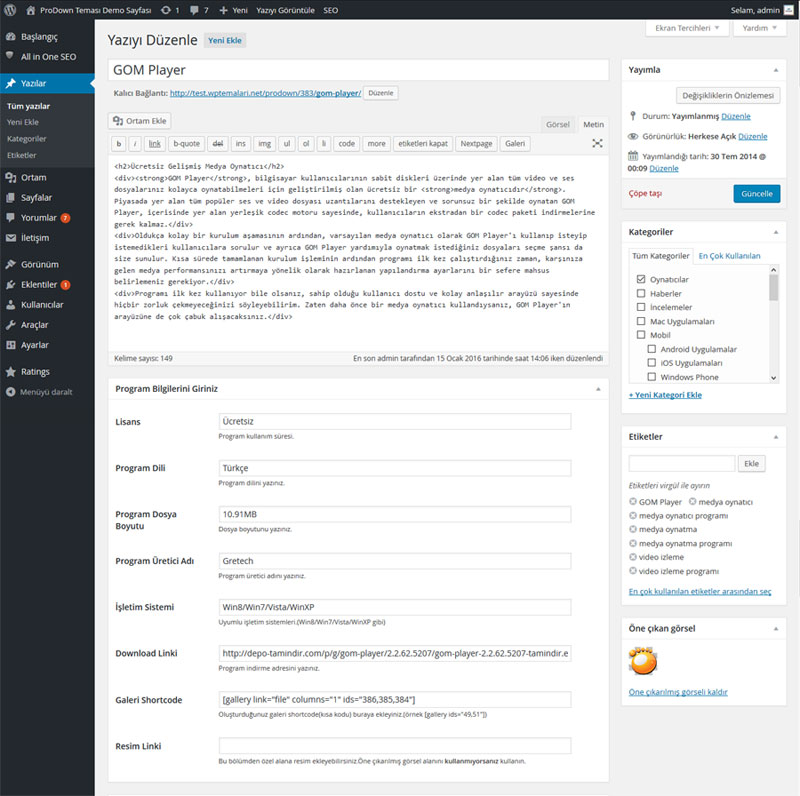Open comments bubble in admin bar
The height and width of the screenshot is (796, 800).
tap(194, 10)
